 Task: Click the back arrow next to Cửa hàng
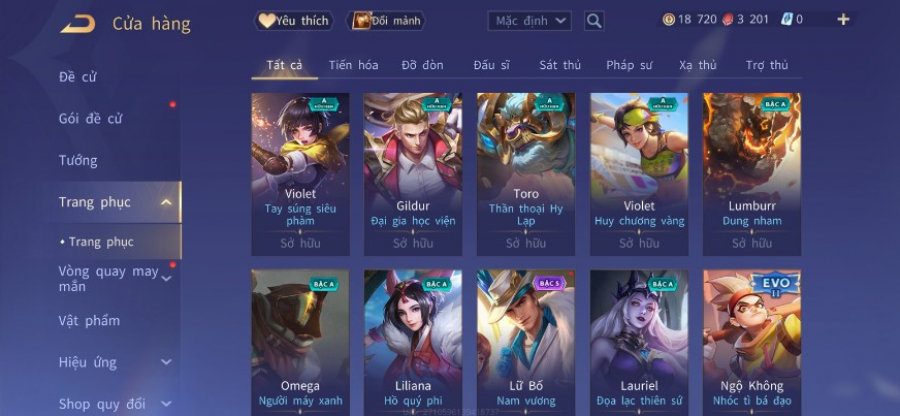[x=77, y=24]
